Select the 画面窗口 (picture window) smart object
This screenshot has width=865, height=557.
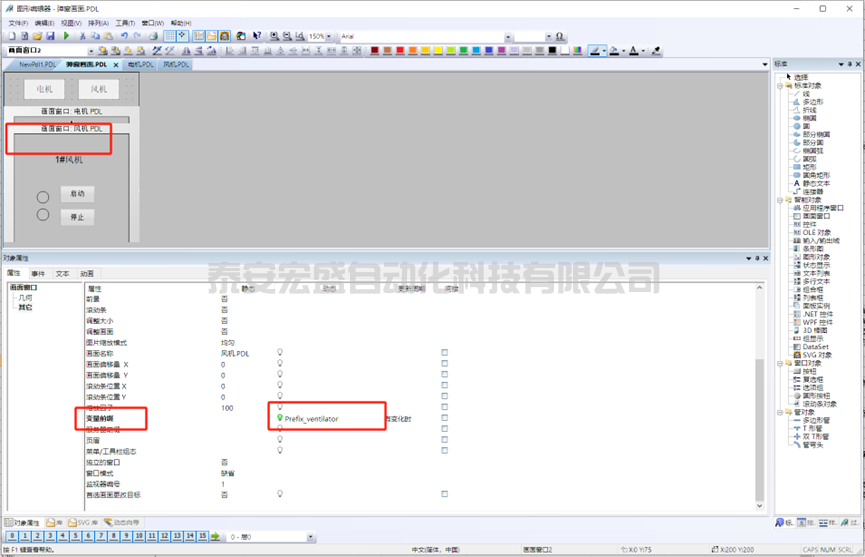pyautogui.click(x=817, y=215)
